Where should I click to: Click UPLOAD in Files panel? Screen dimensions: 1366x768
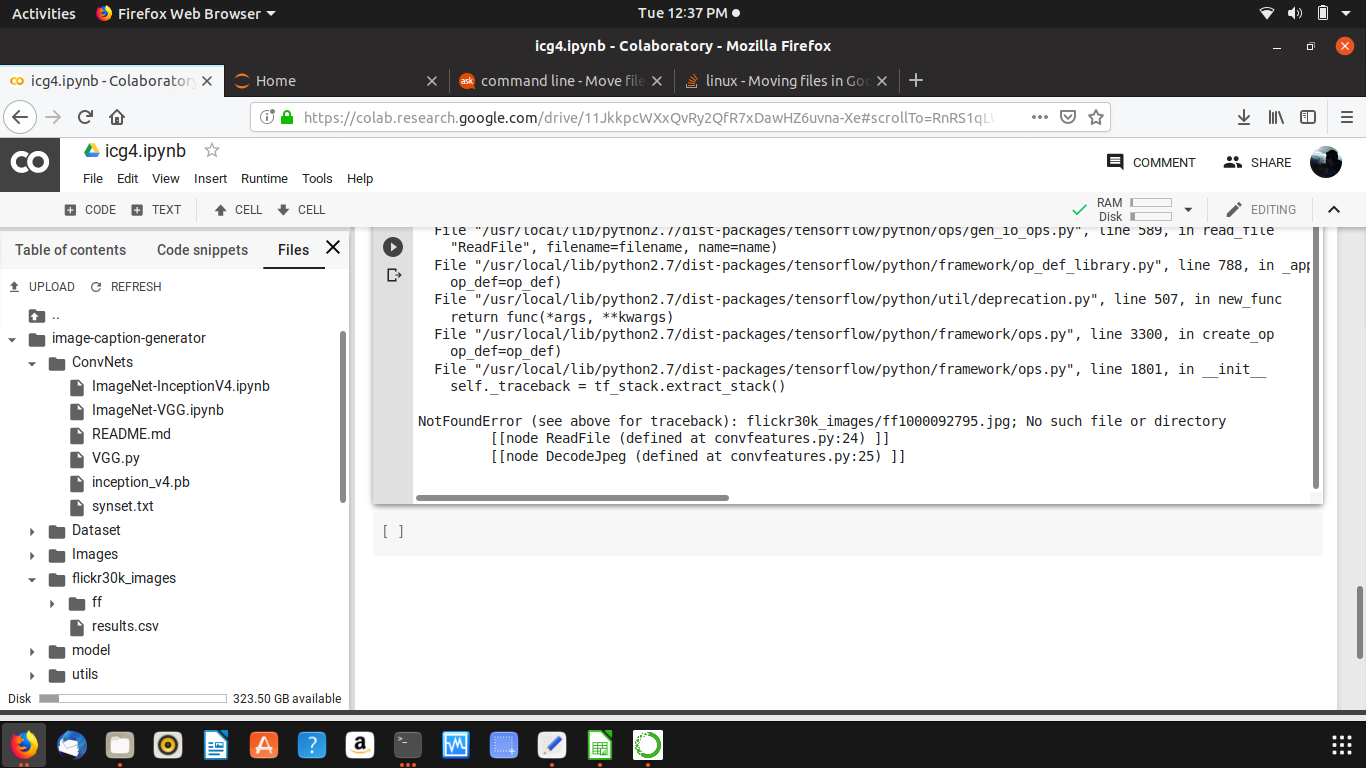(42, 287)
